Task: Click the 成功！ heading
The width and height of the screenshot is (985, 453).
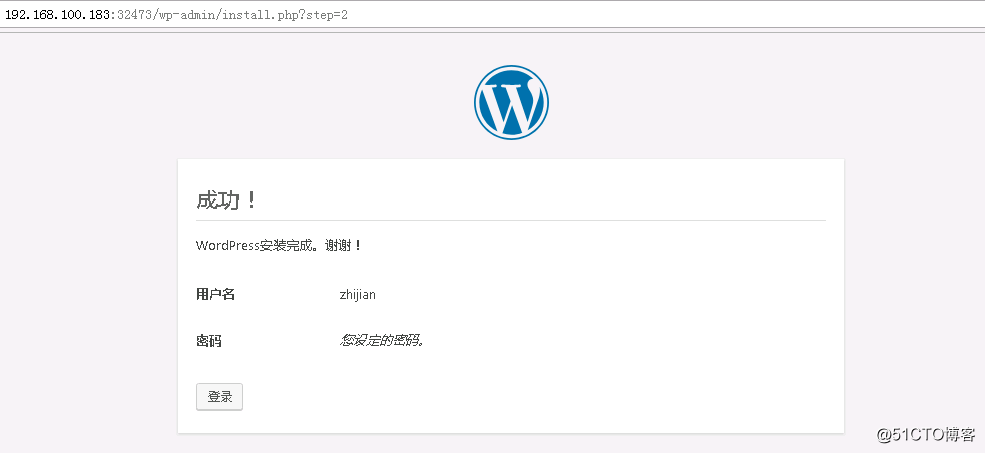Action: tap(226, 200)
